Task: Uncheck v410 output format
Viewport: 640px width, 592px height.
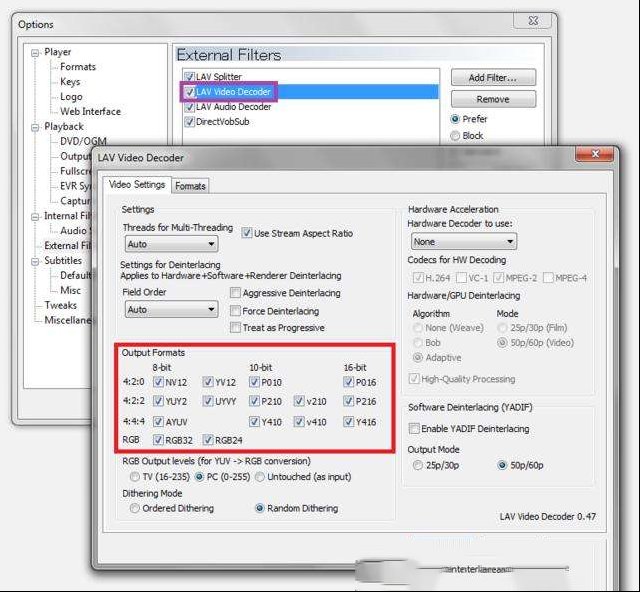Action: tap(299, 421)
